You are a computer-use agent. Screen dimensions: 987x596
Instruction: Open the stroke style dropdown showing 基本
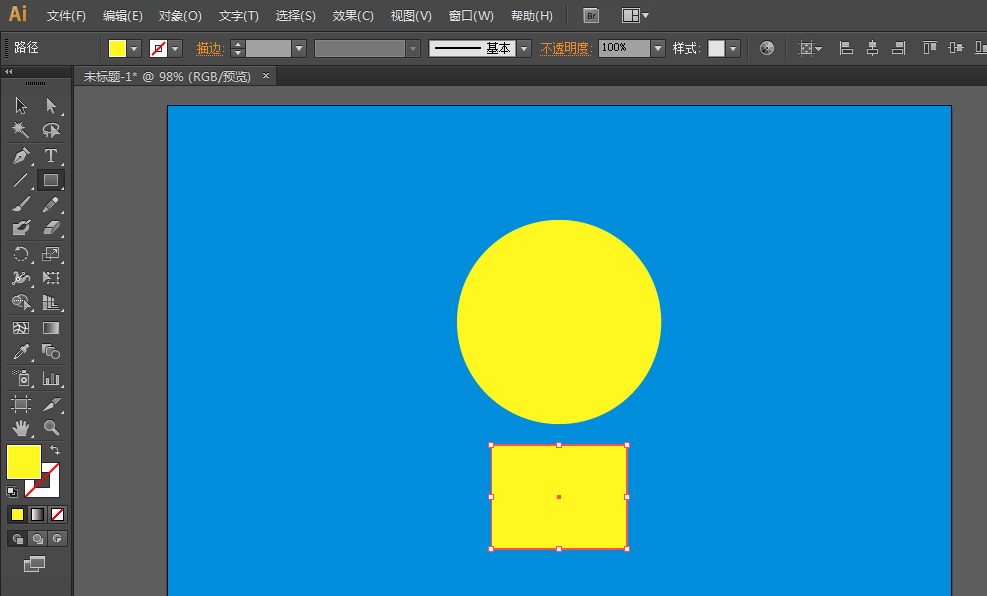point(524,47)
